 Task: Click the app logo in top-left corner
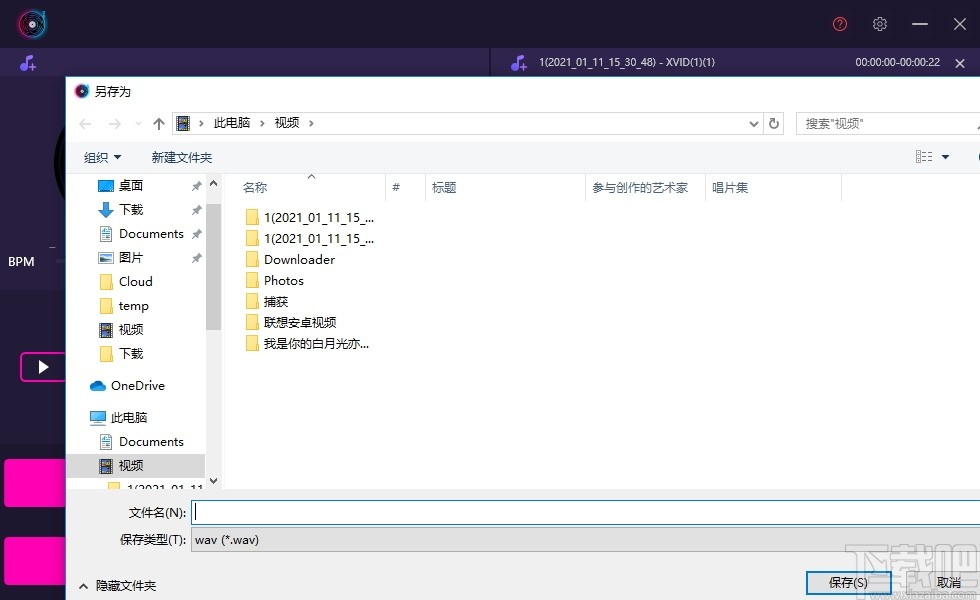(31, 23)
